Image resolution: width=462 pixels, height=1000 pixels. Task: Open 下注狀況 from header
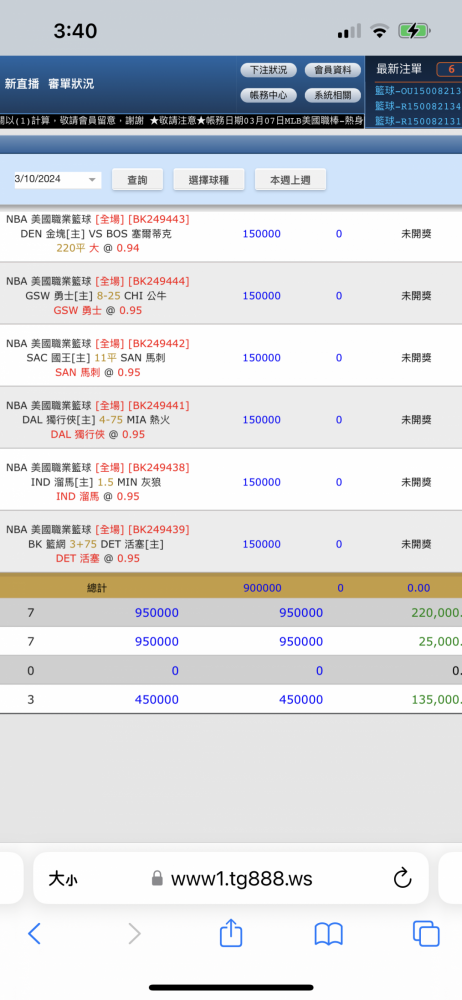(268, 70)
